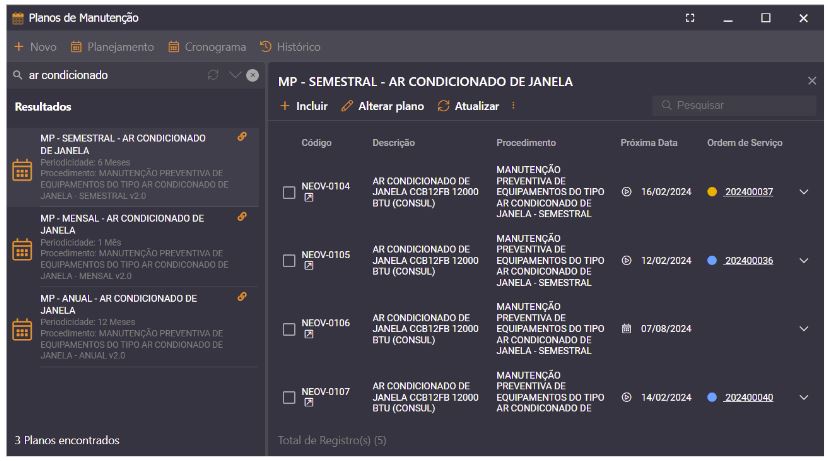Click blue status dot of order 202400036
This screenshot has width=828, height=461.
712,260
